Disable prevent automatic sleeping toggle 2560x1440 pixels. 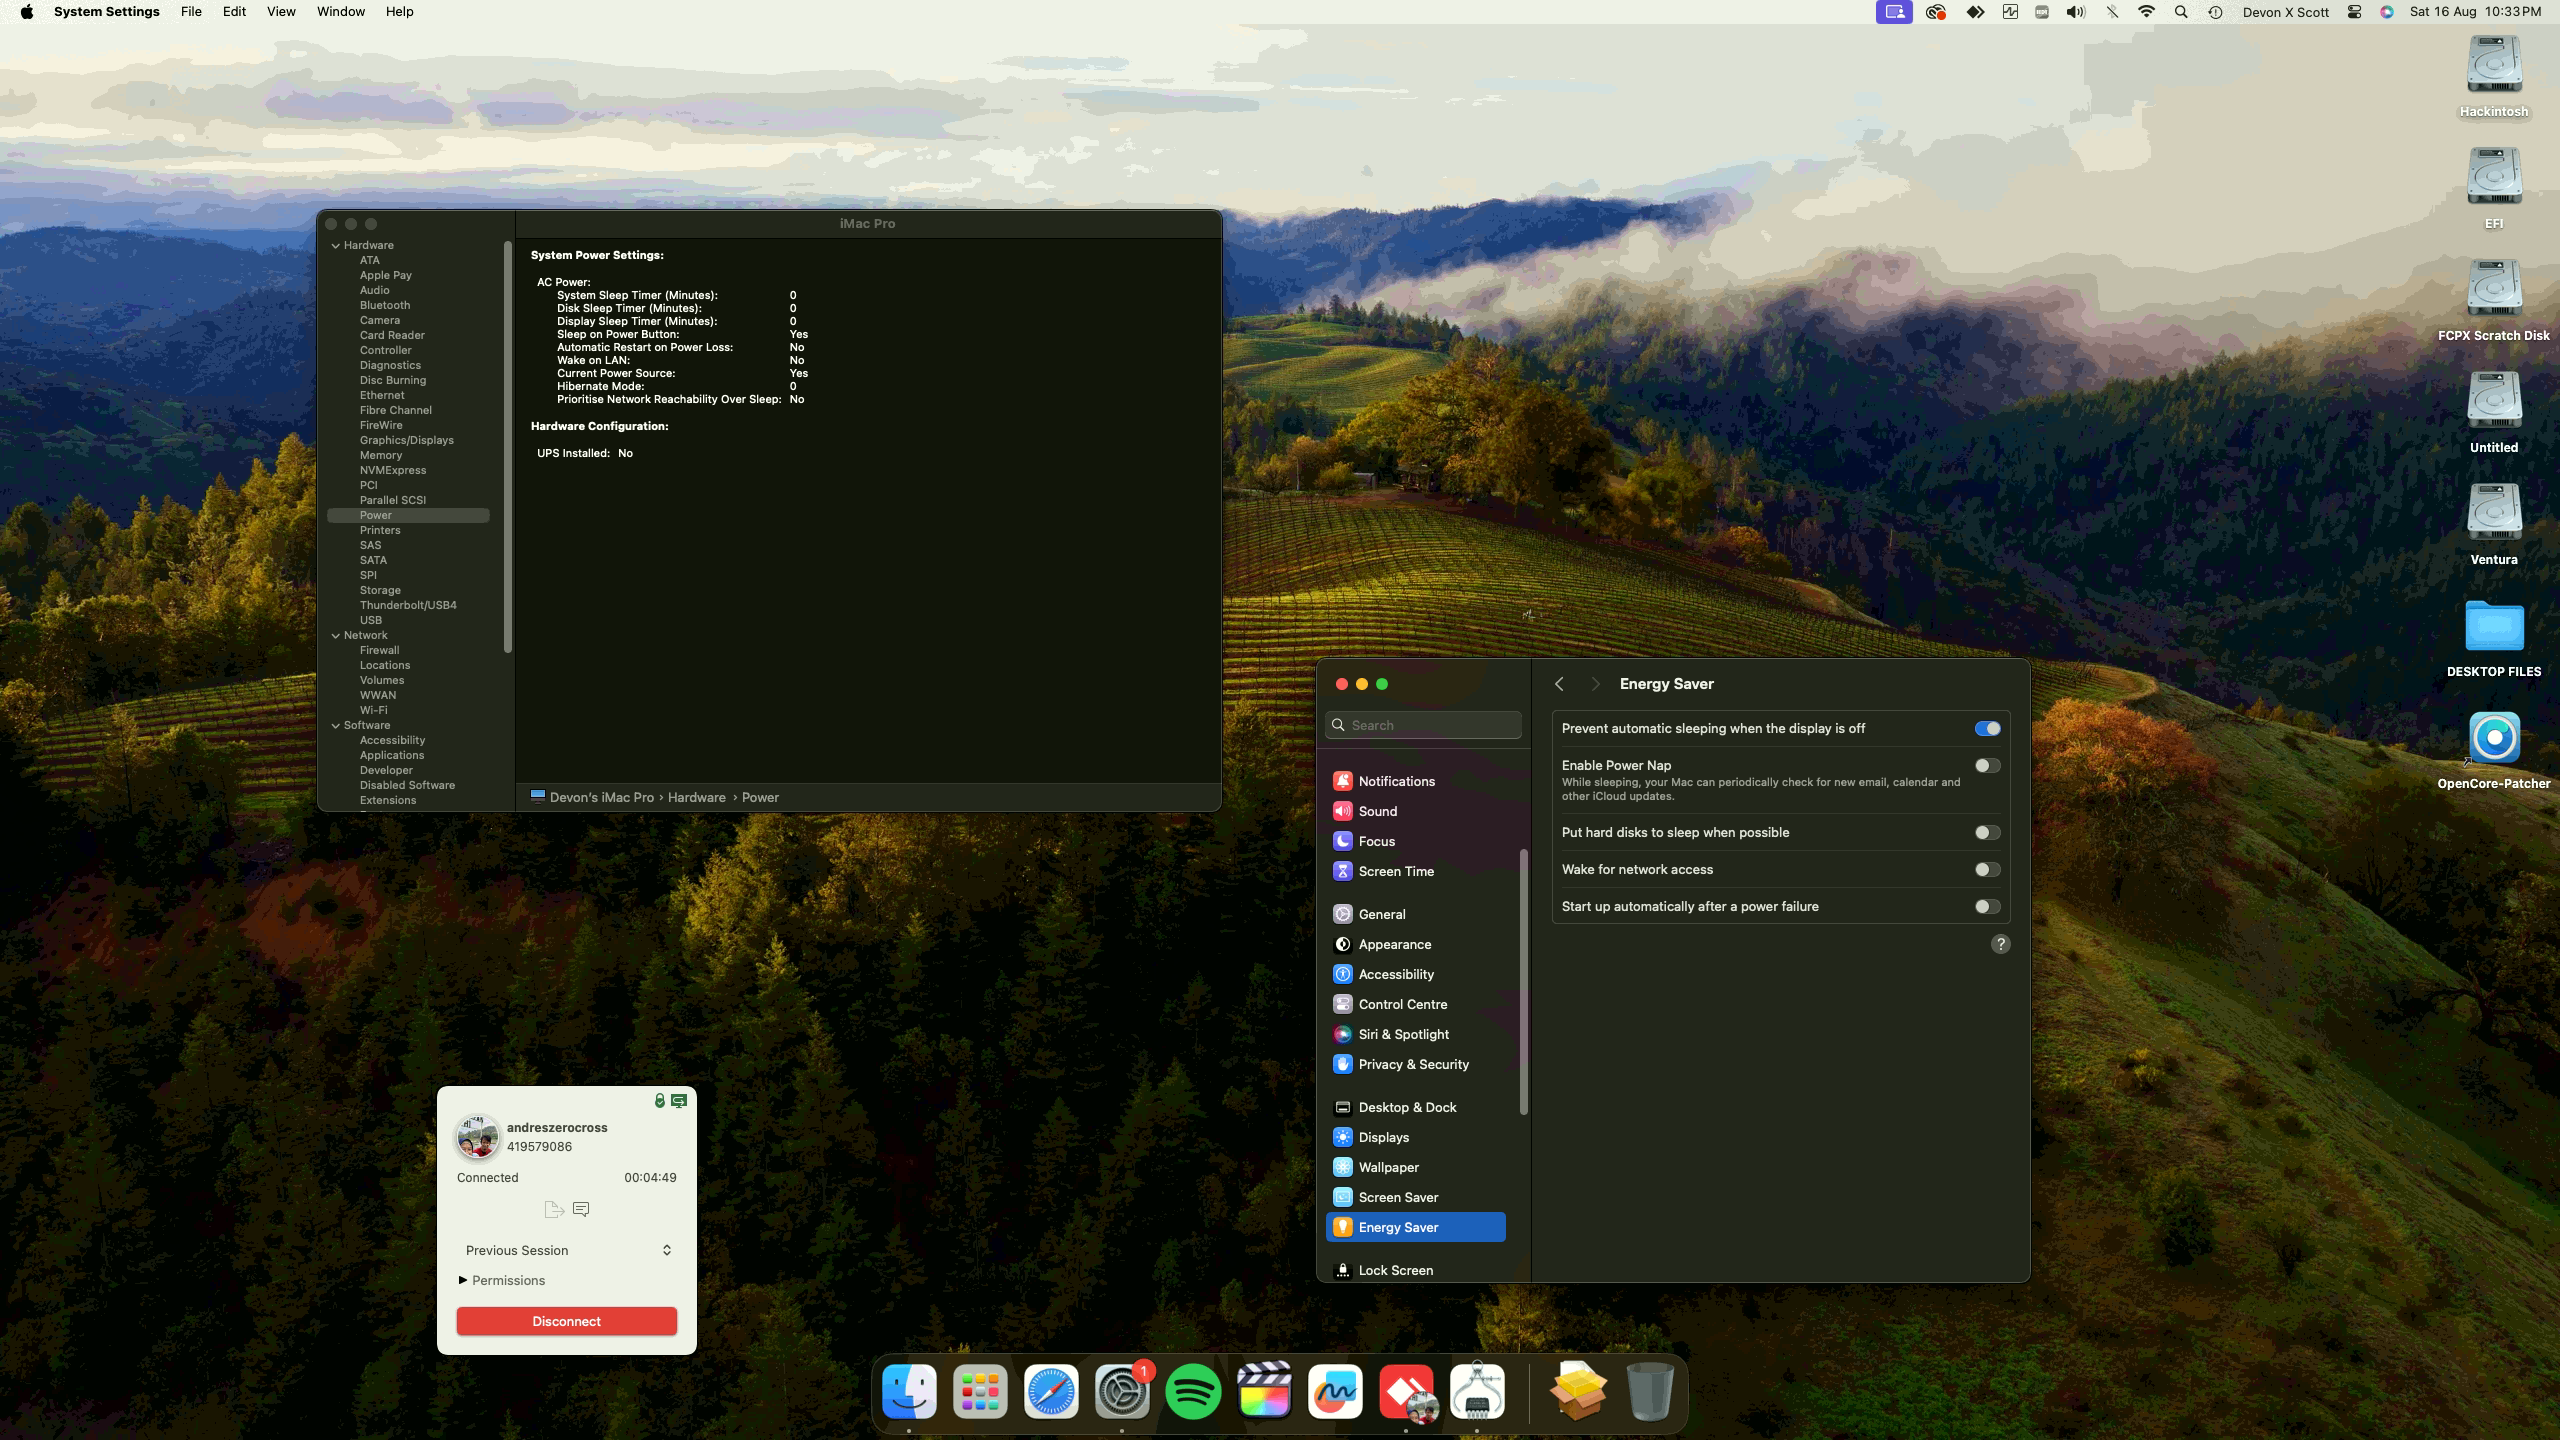click(x=1986, y=729)
